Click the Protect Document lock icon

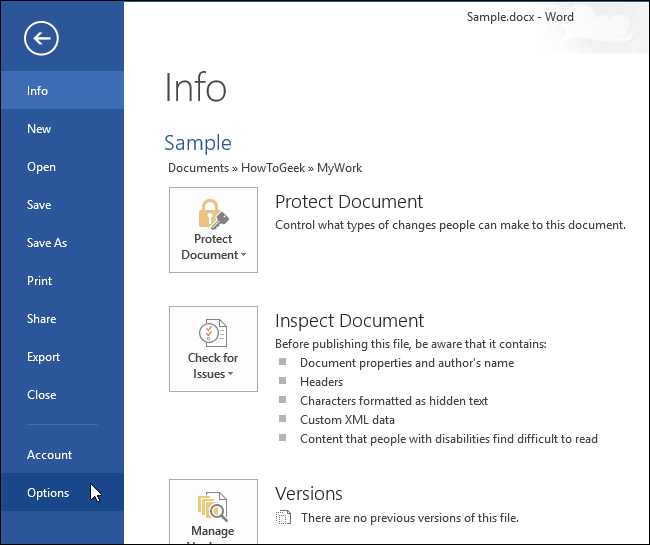pos(213,213)
